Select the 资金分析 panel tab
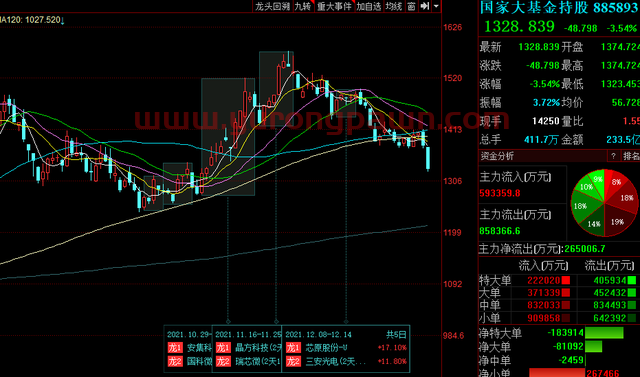640x377 pixels. coord(497,156)
